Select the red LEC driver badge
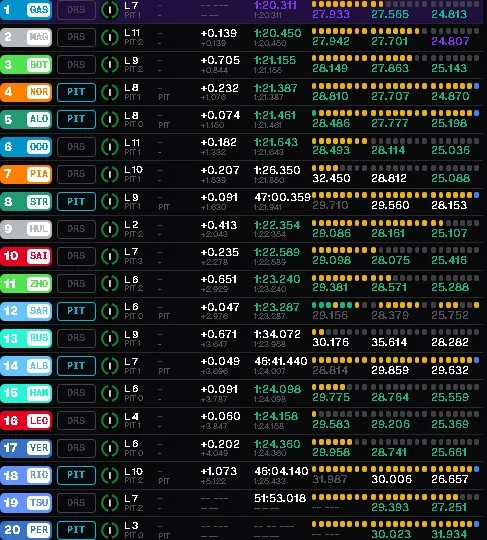Screen dimensions: 487x540 pos(26,420)
